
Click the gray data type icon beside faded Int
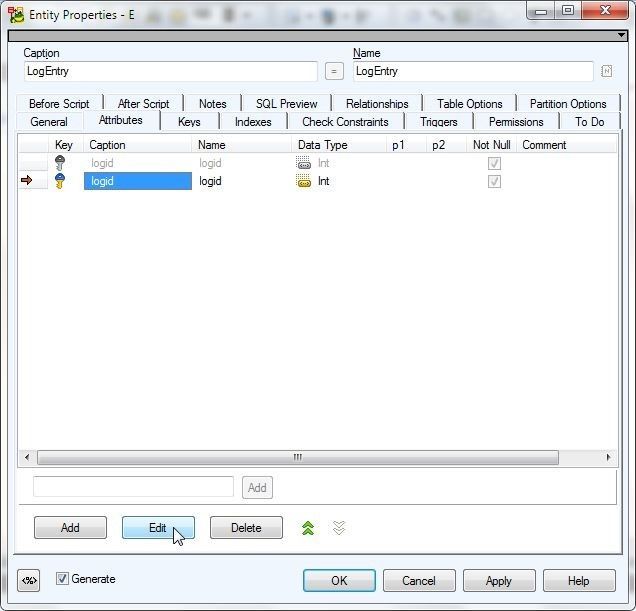click(303, 163)
